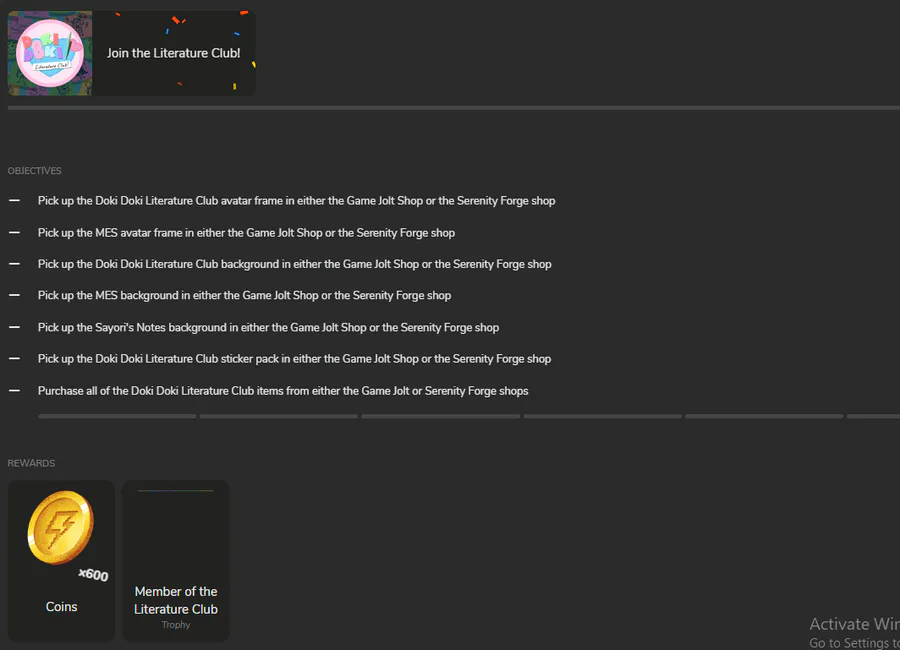Click fifth segment of purchase progress bar
This screenshot has width=900, height=650.
point(765,416)
